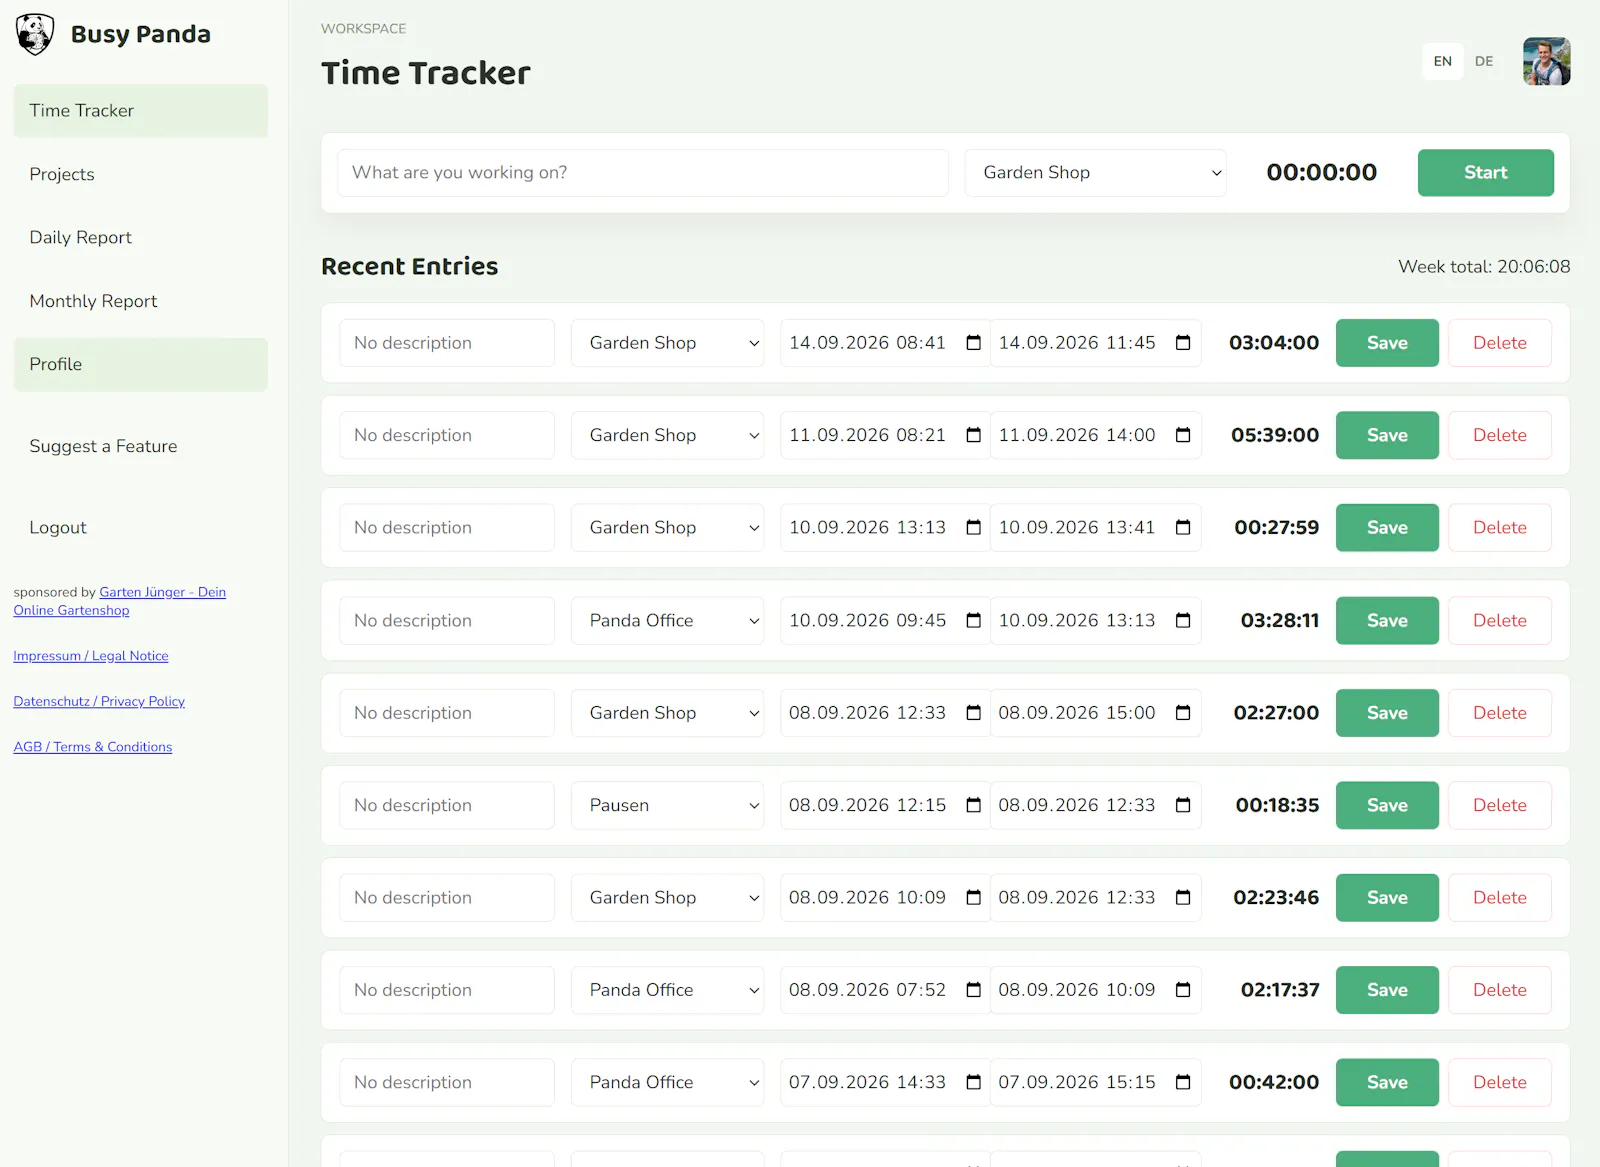Select Profile in the sidebar

click(141, 364)
